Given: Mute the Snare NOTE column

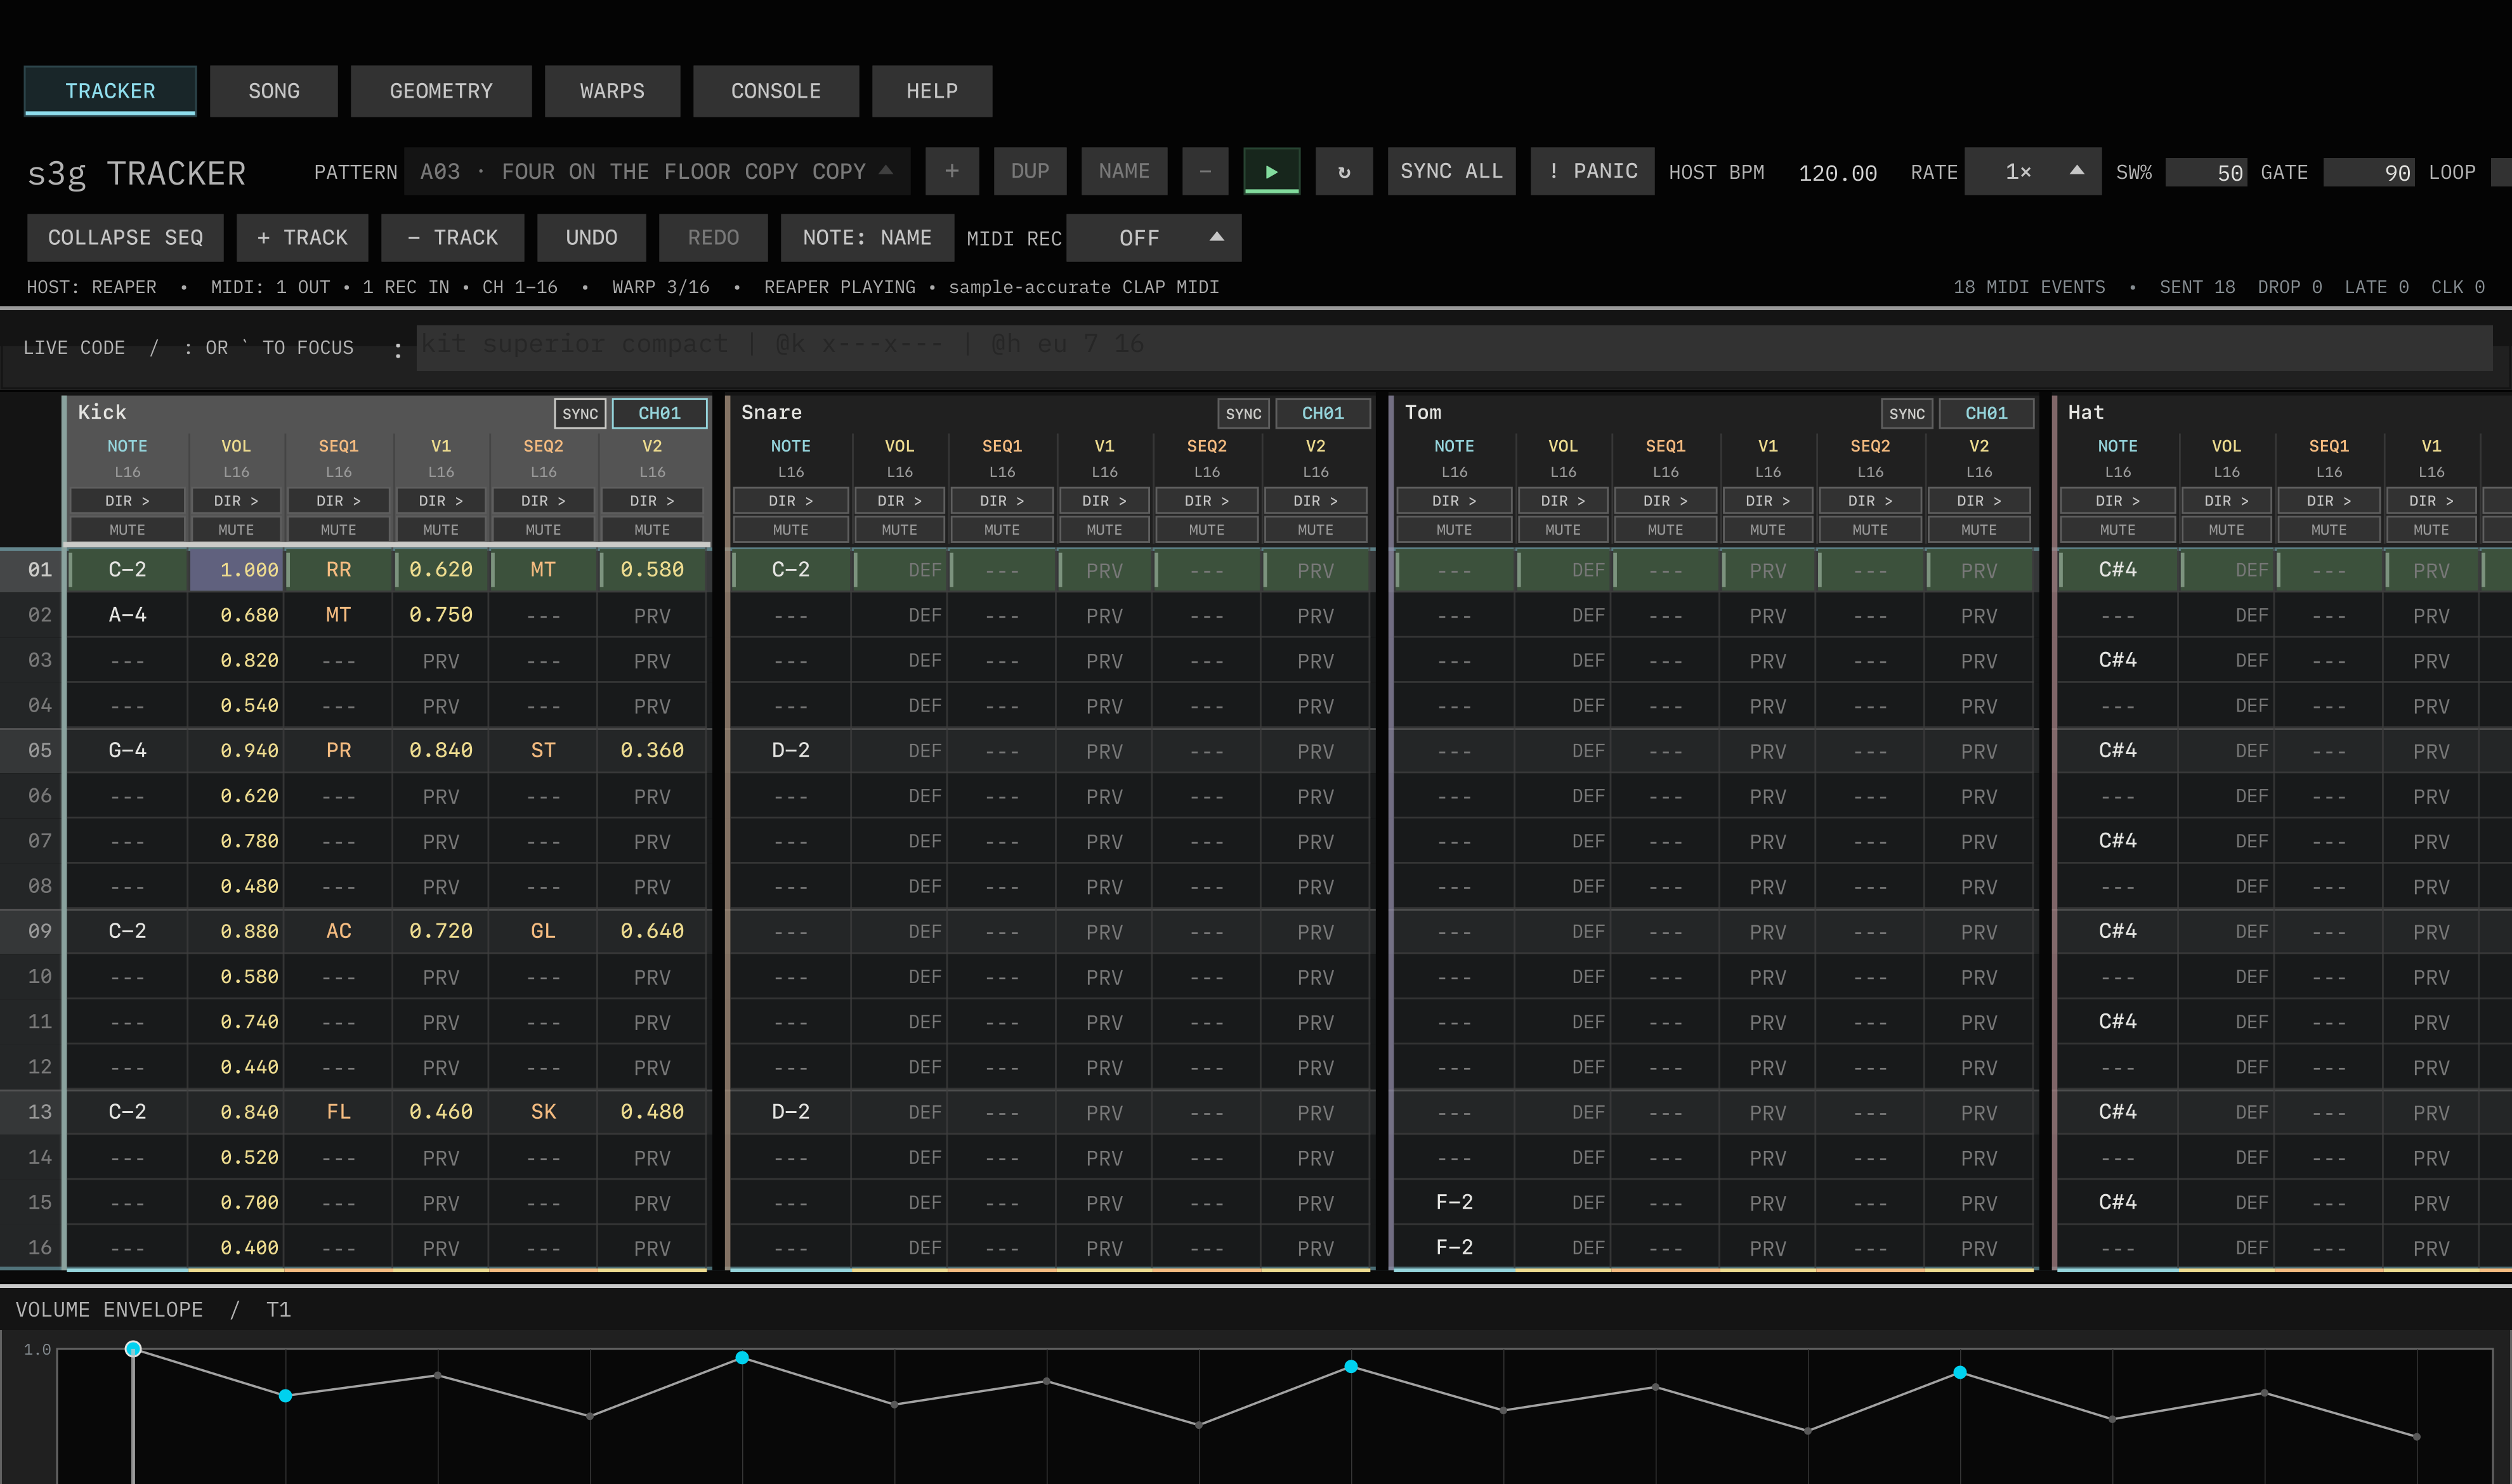Looking at the screenshot, I should 791,529.
